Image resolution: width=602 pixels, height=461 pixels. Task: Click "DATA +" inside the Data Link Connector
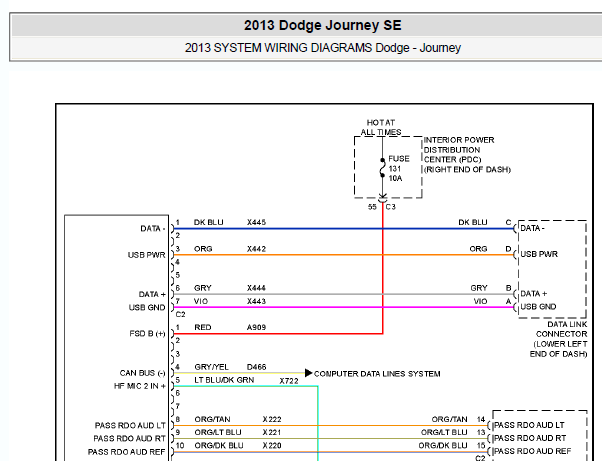click(534, 294)
